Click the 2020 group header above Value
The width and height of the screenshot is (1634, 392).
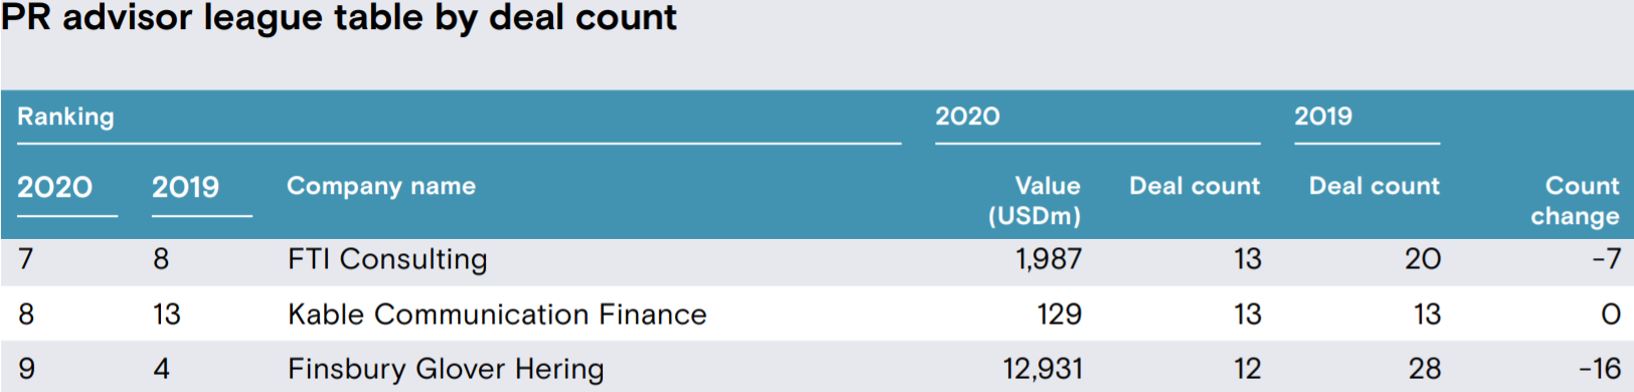click(967, 117)
